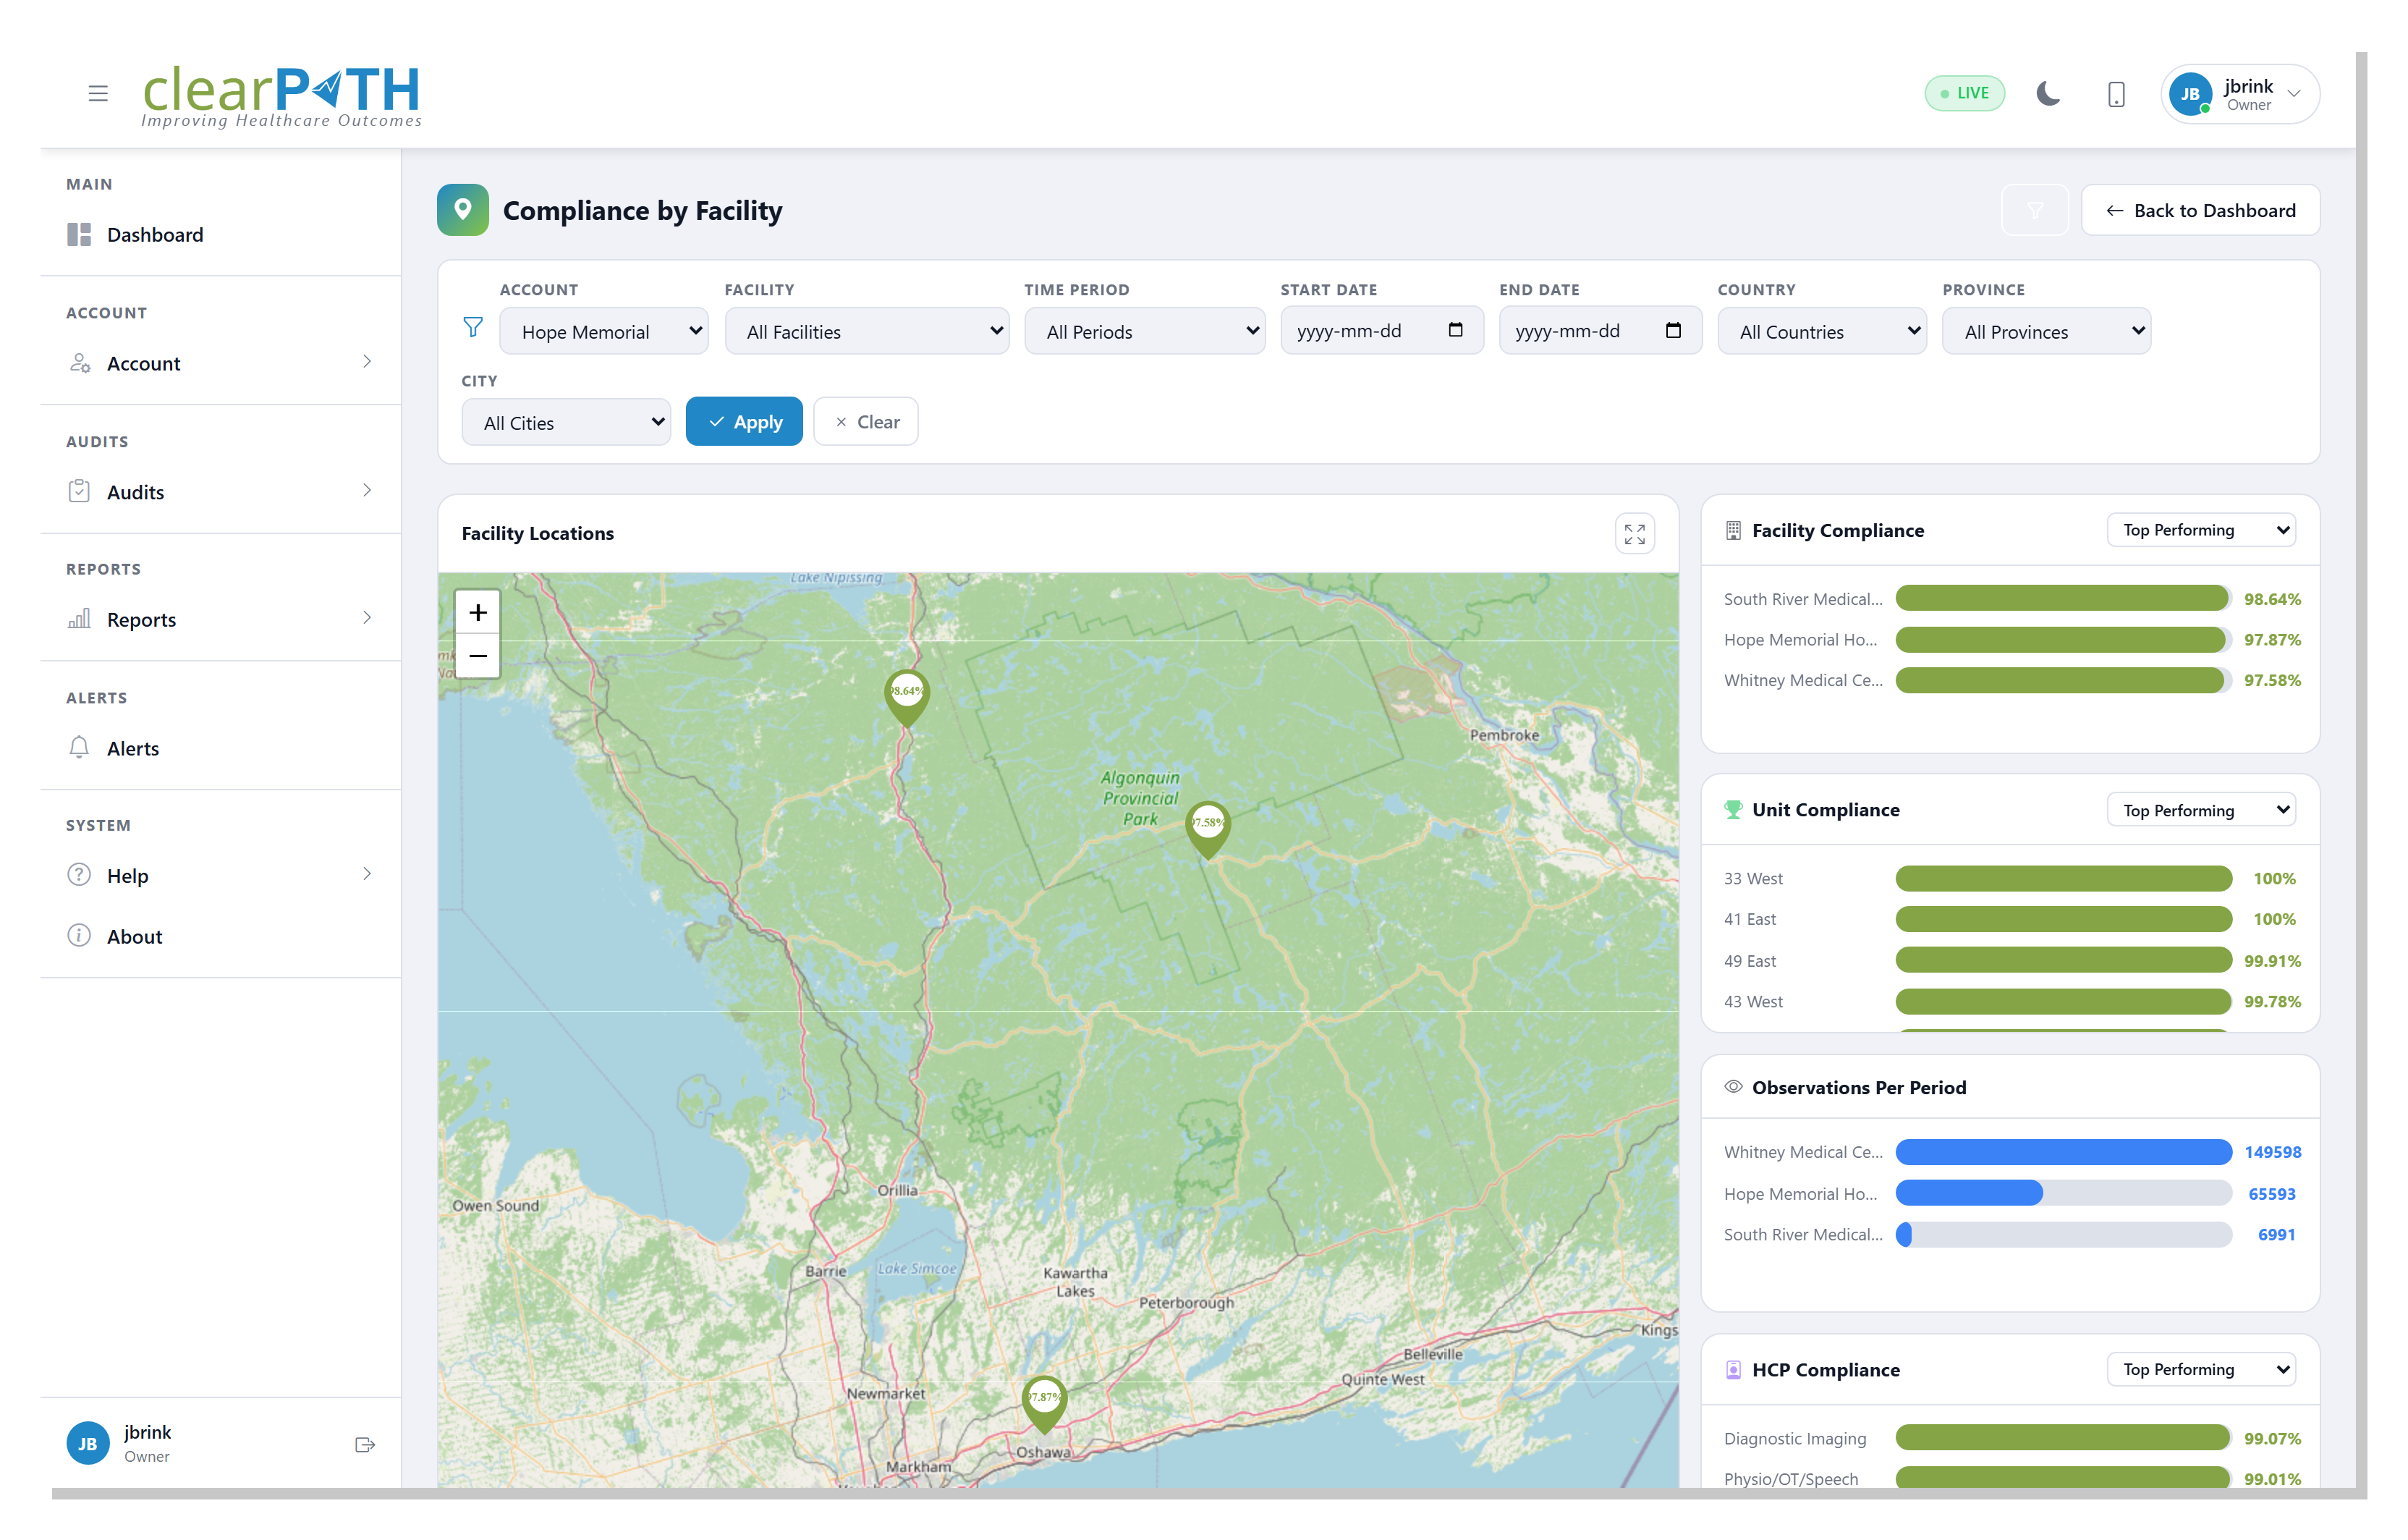The image size is (2408, 1540).
Task: Open mobile view phone icon
Action: point(2116,94)
